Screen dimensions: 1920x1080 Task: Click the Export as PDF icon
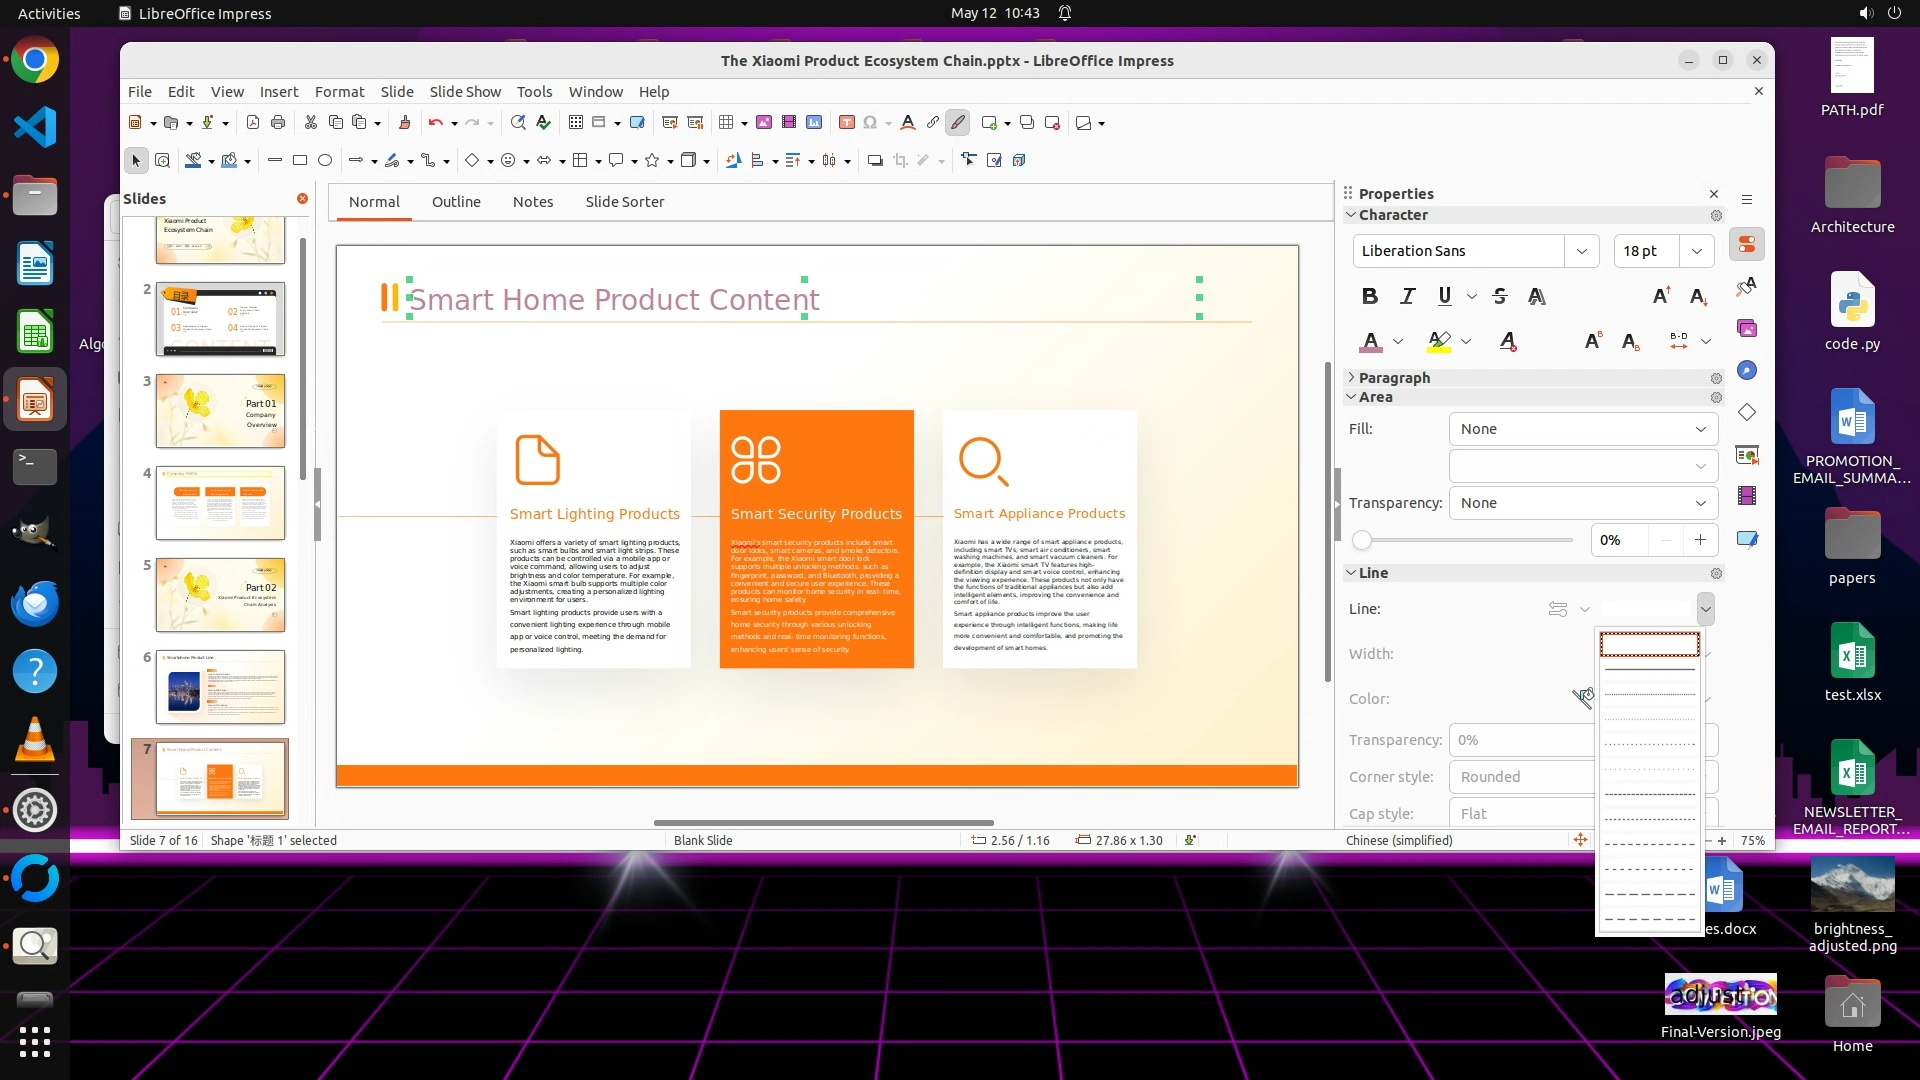pyautogui.click(x=253, y=123)
